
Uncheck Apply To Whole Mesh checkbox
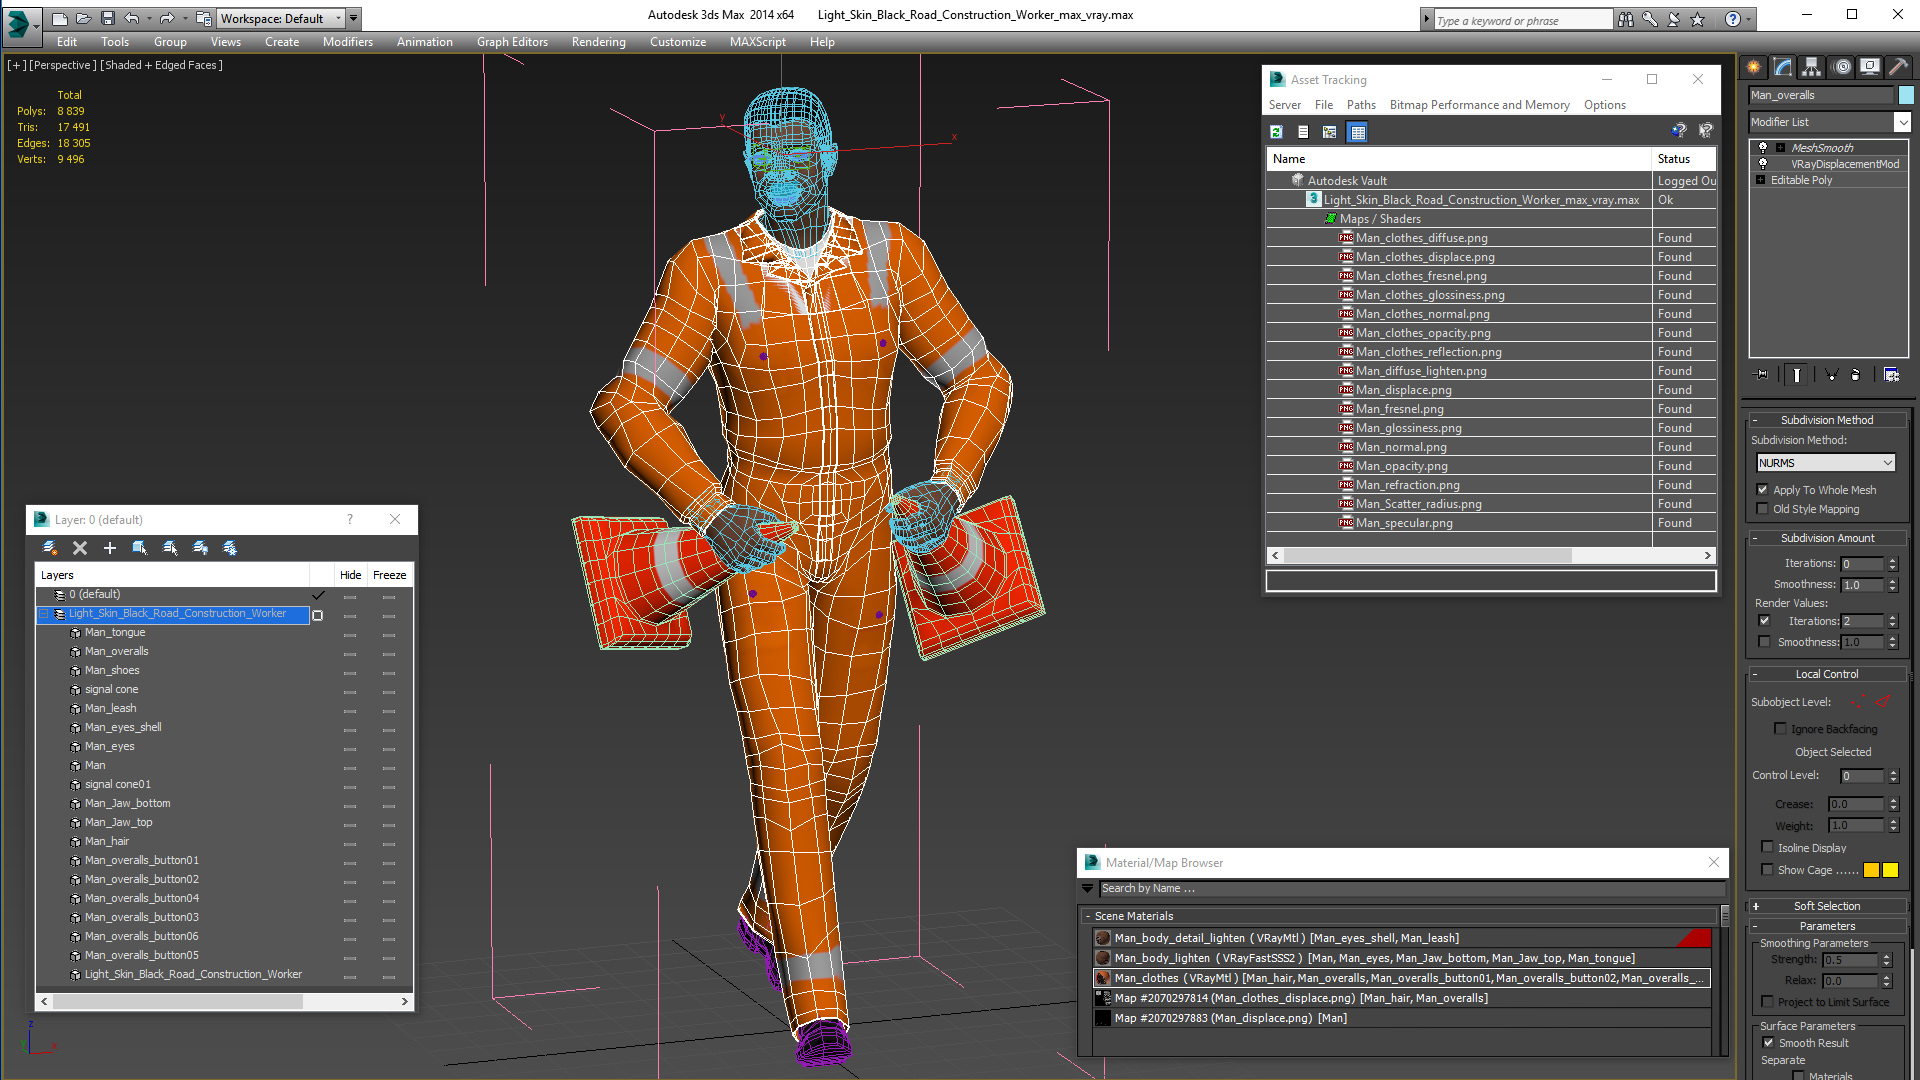pyautogui.click(x=1763, y=490)
